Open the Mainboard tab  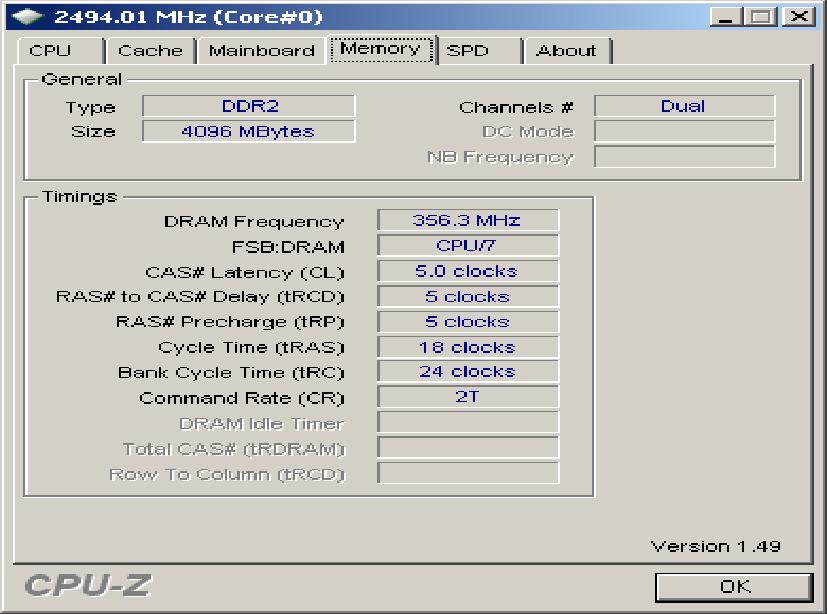262,51
